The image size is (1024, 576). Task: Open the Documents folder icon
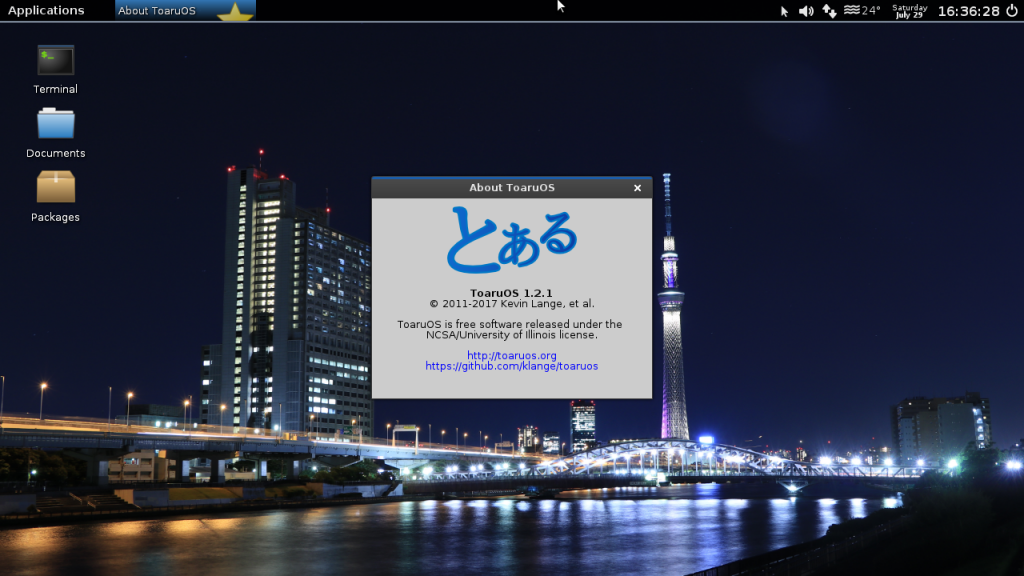[x=56, y=125]
